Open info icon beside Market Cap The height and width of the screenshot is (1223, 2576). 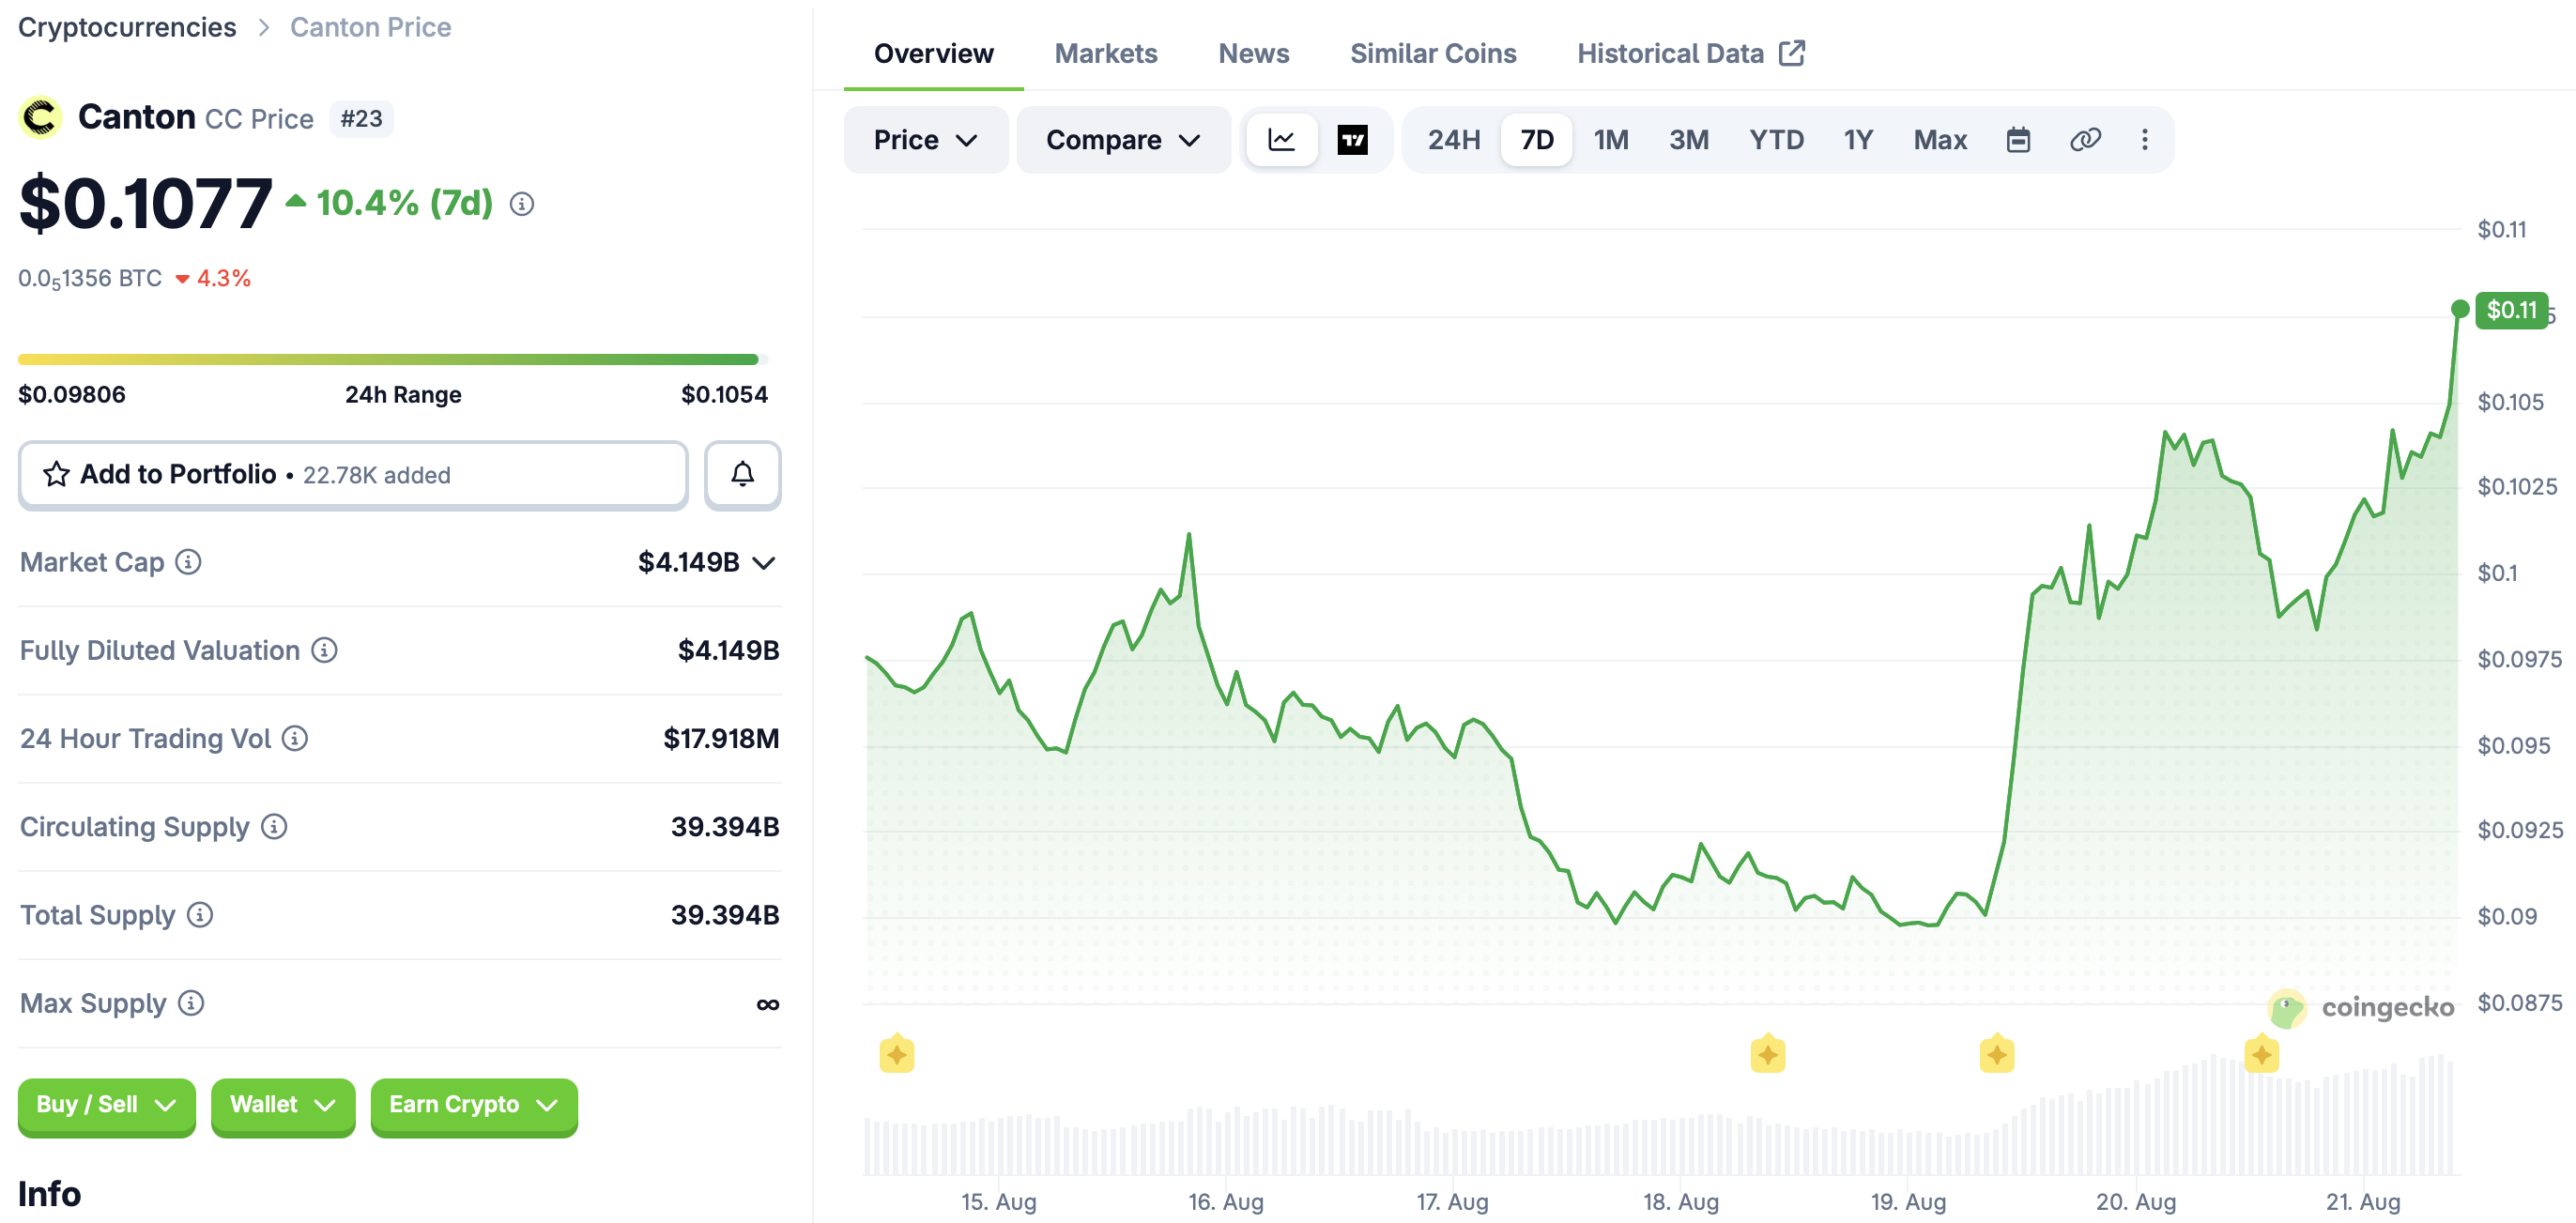tap(188, 562)
